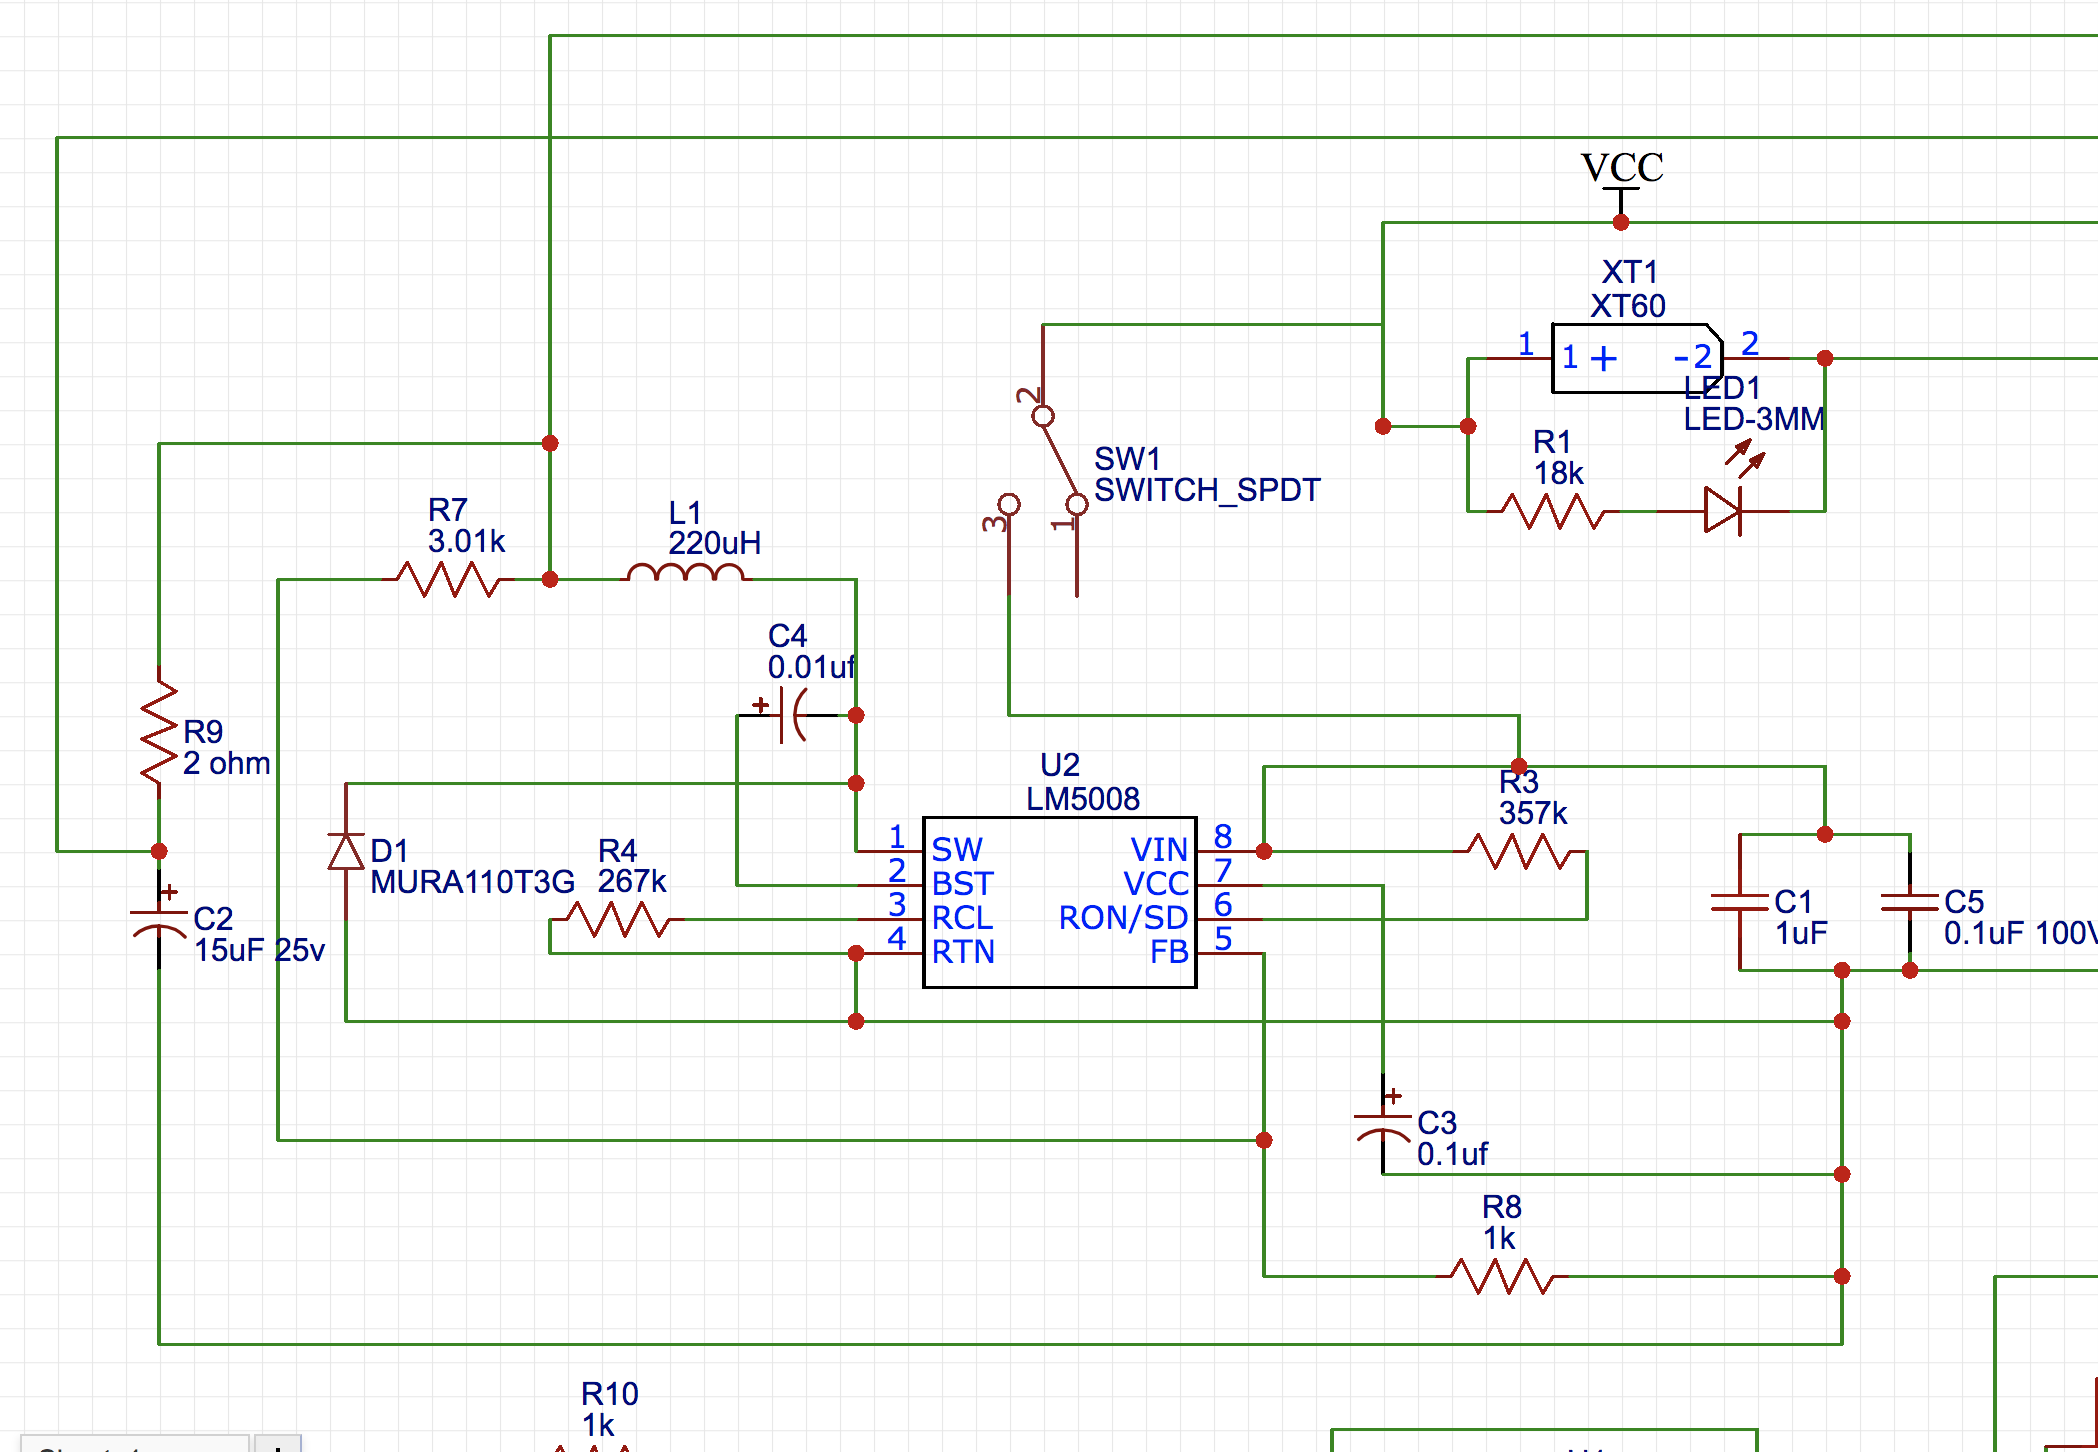Click the 3.01k value of R7
Screen dimensions: 2098x1452
pyautogui.click(x=466, y=542)
